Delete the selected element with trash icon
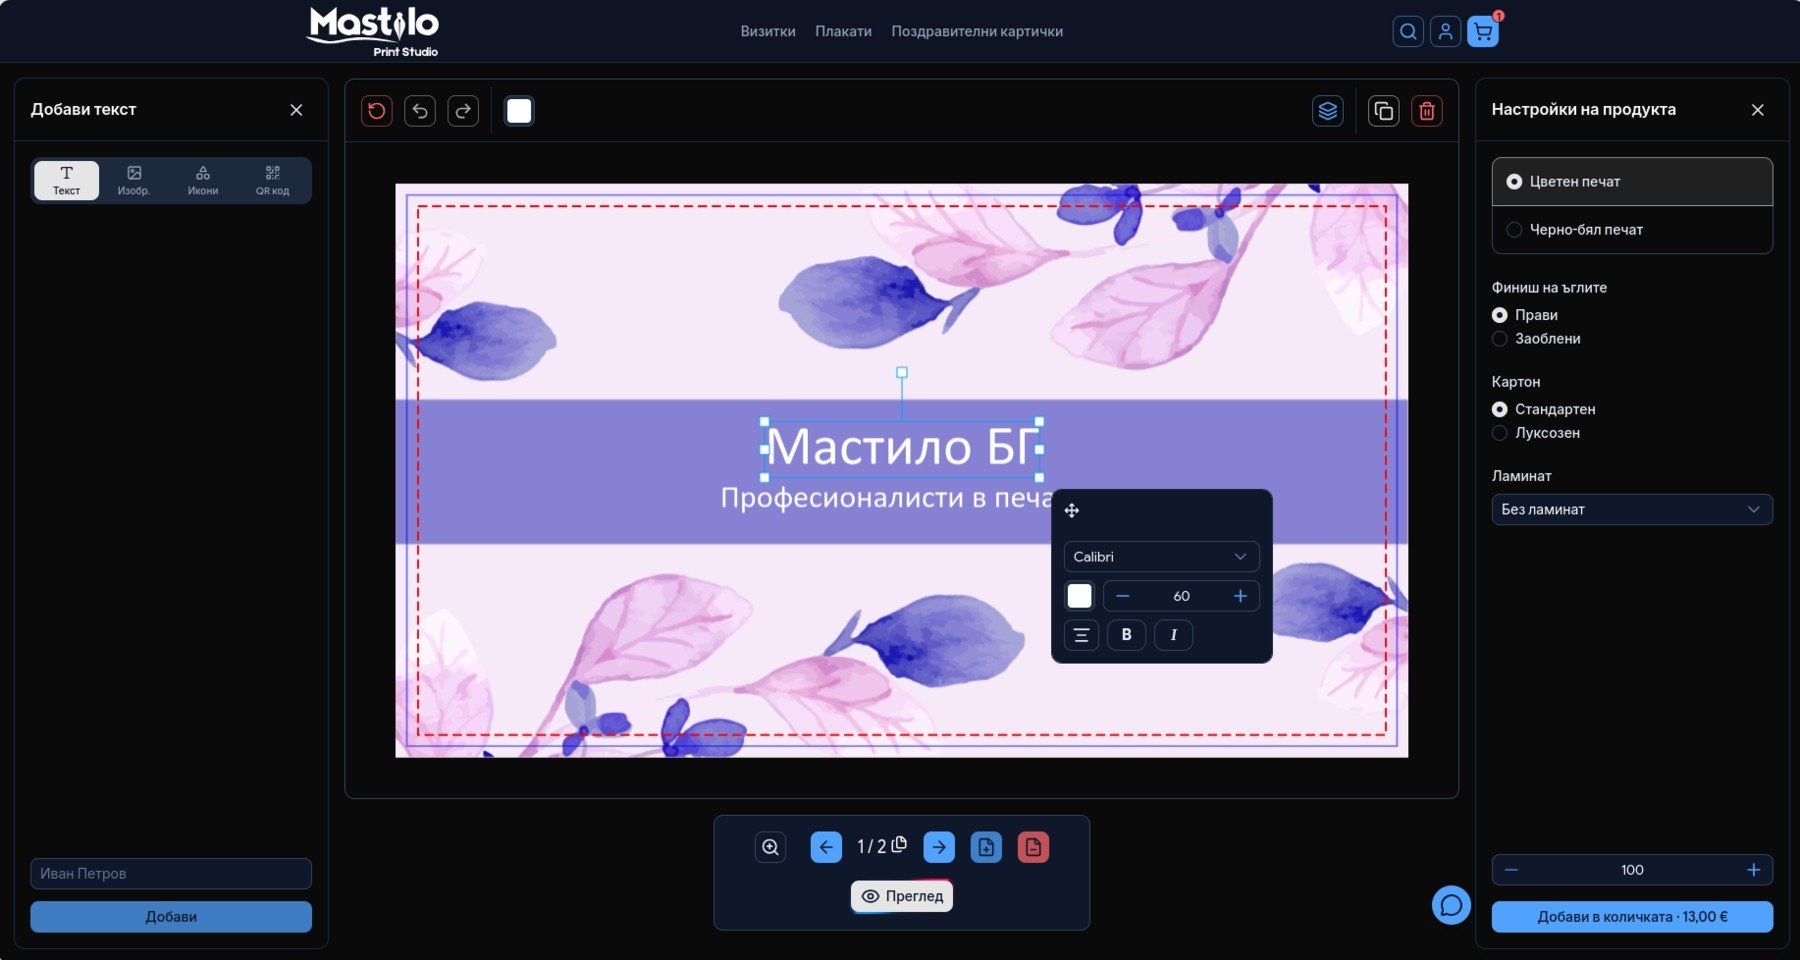 coord(1427,111)
